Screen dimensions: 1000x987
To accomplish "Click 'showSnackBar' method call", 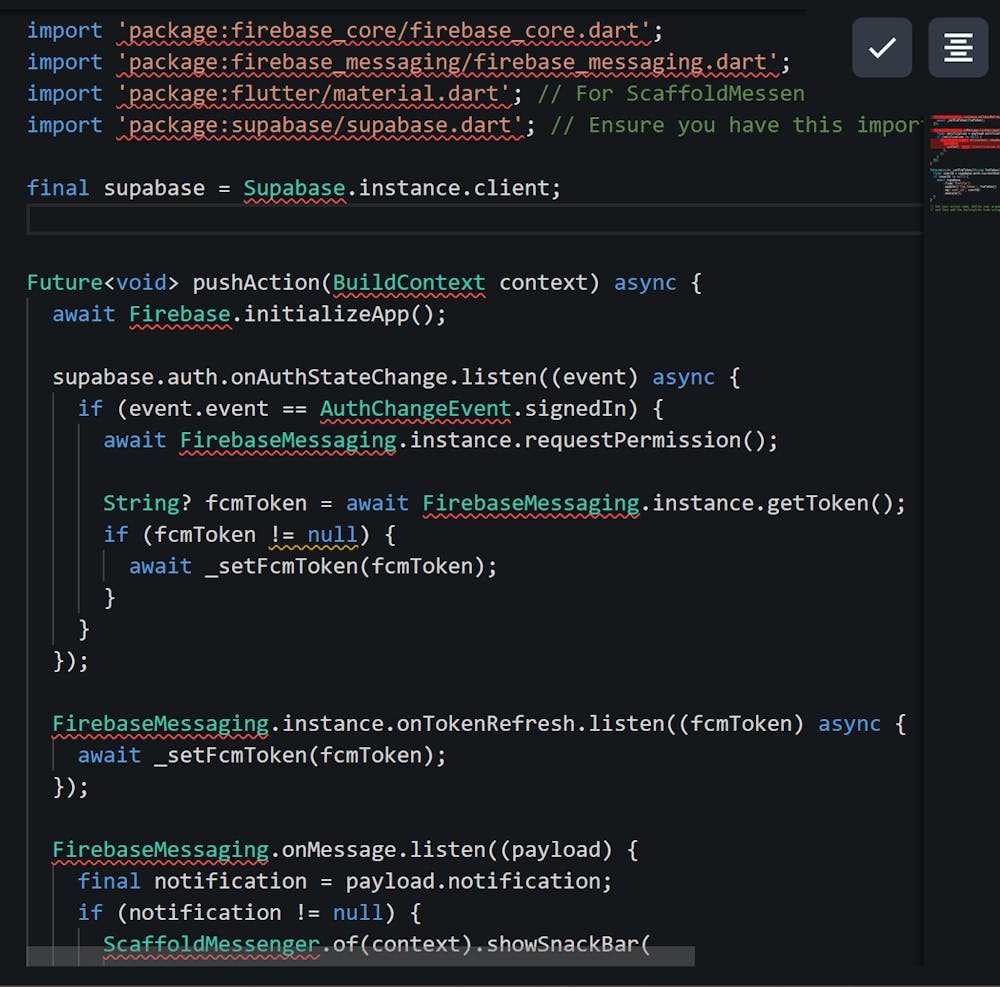I will click(x=562, y=944).
